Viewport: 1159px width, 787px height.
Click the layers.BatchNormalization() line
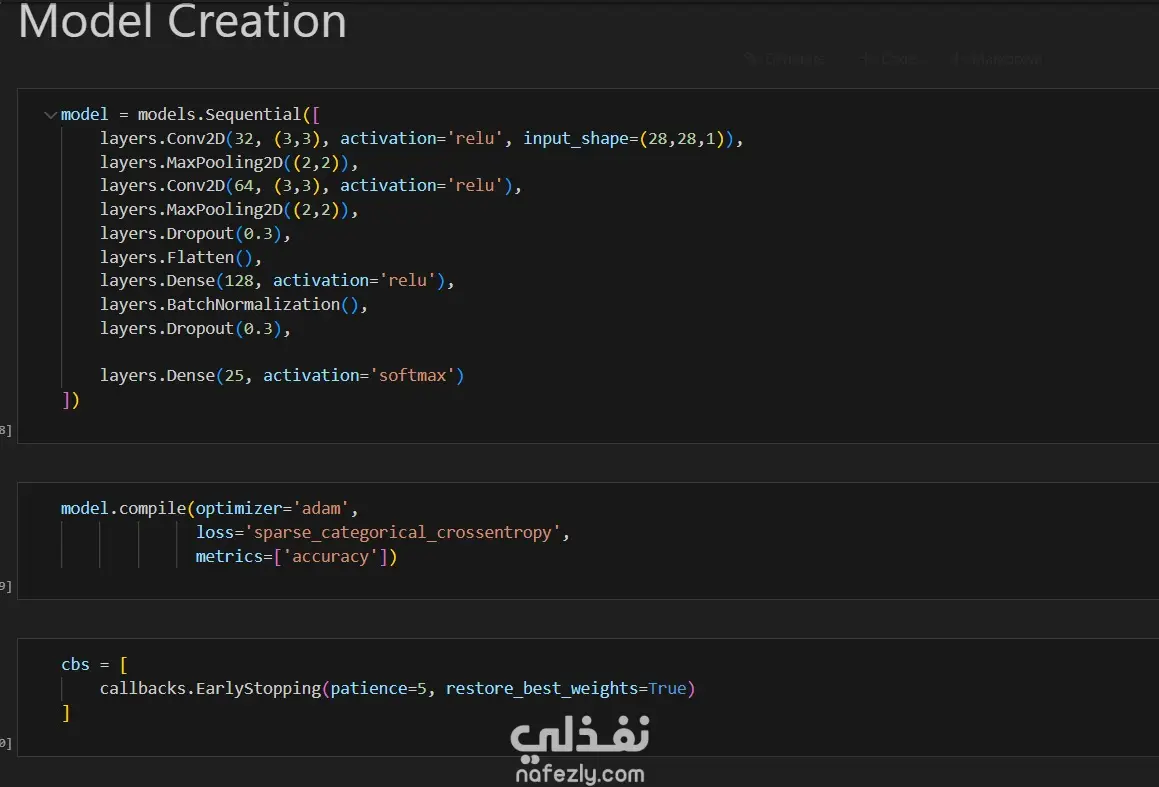click(x=234, y=304)
